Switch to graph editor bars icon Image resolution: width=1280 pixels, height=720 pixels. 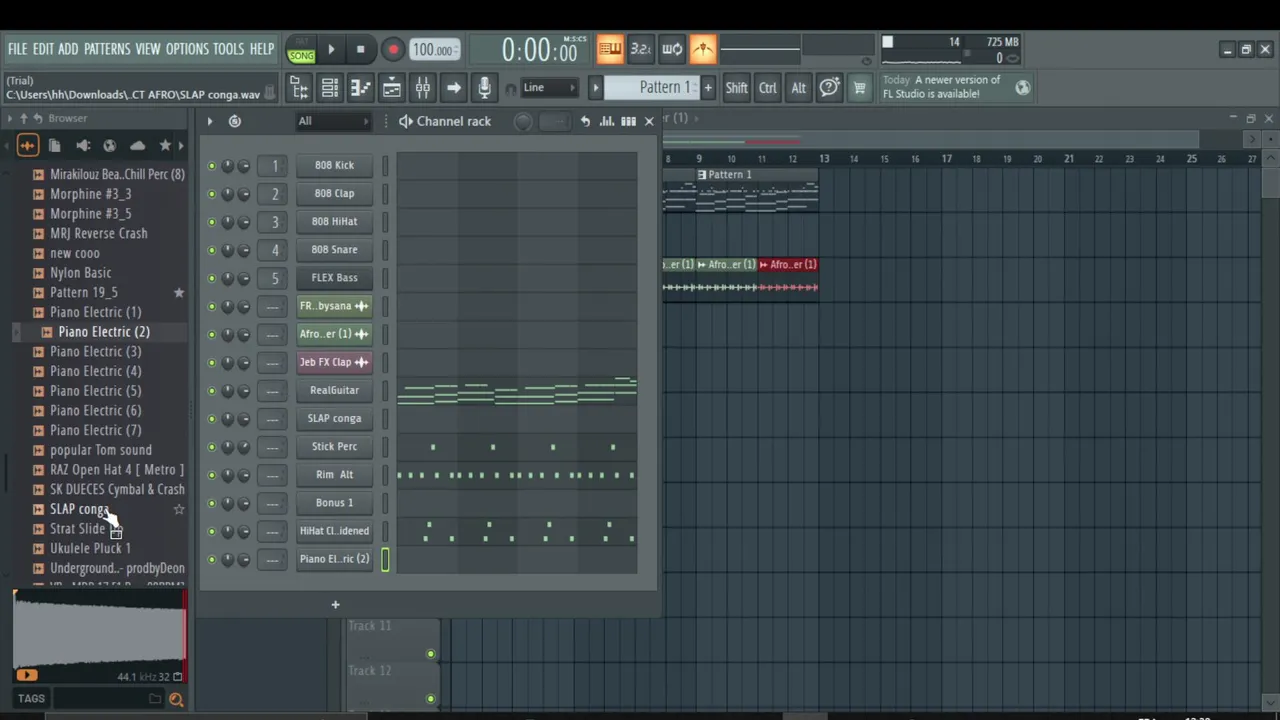point(607,121)
